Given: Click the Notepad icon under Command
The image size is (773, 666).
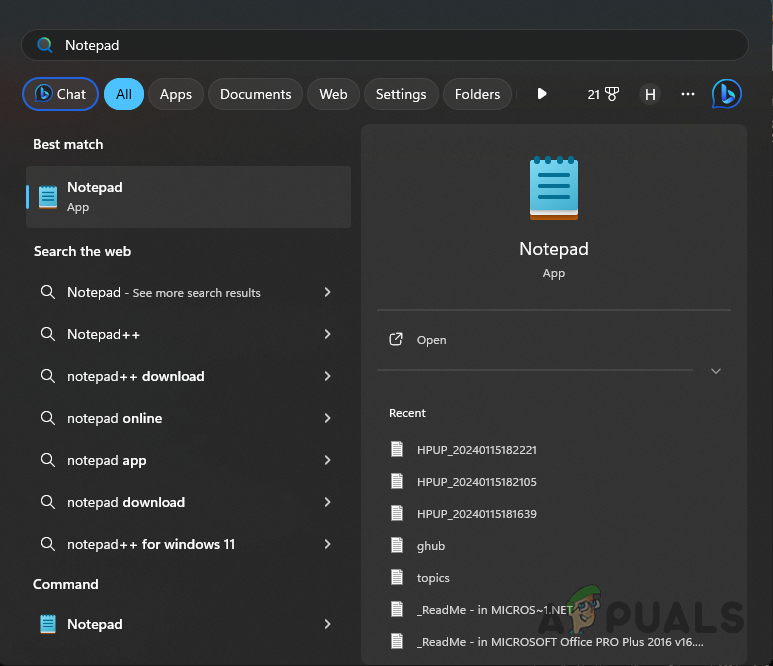Looking at the screenshot, I should [x=48, y=624].
